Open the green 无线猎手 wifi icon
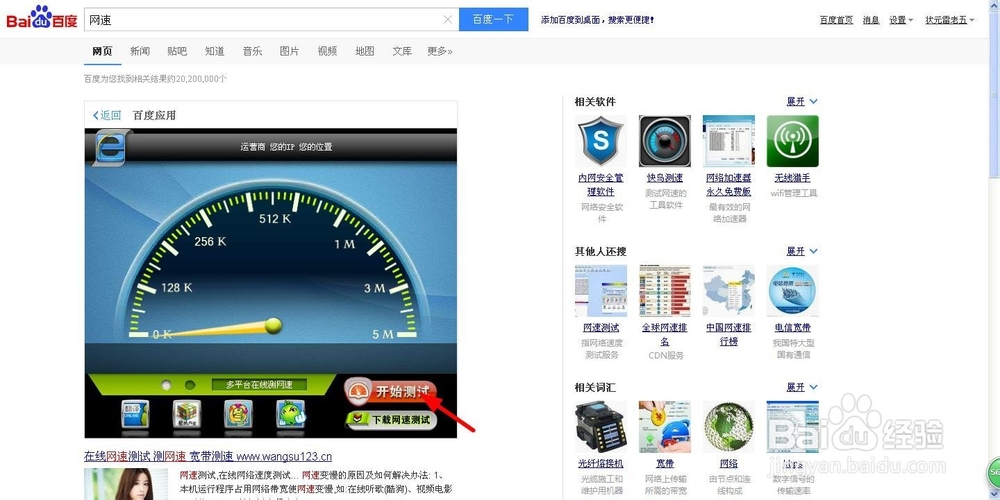 click(792, 141)
